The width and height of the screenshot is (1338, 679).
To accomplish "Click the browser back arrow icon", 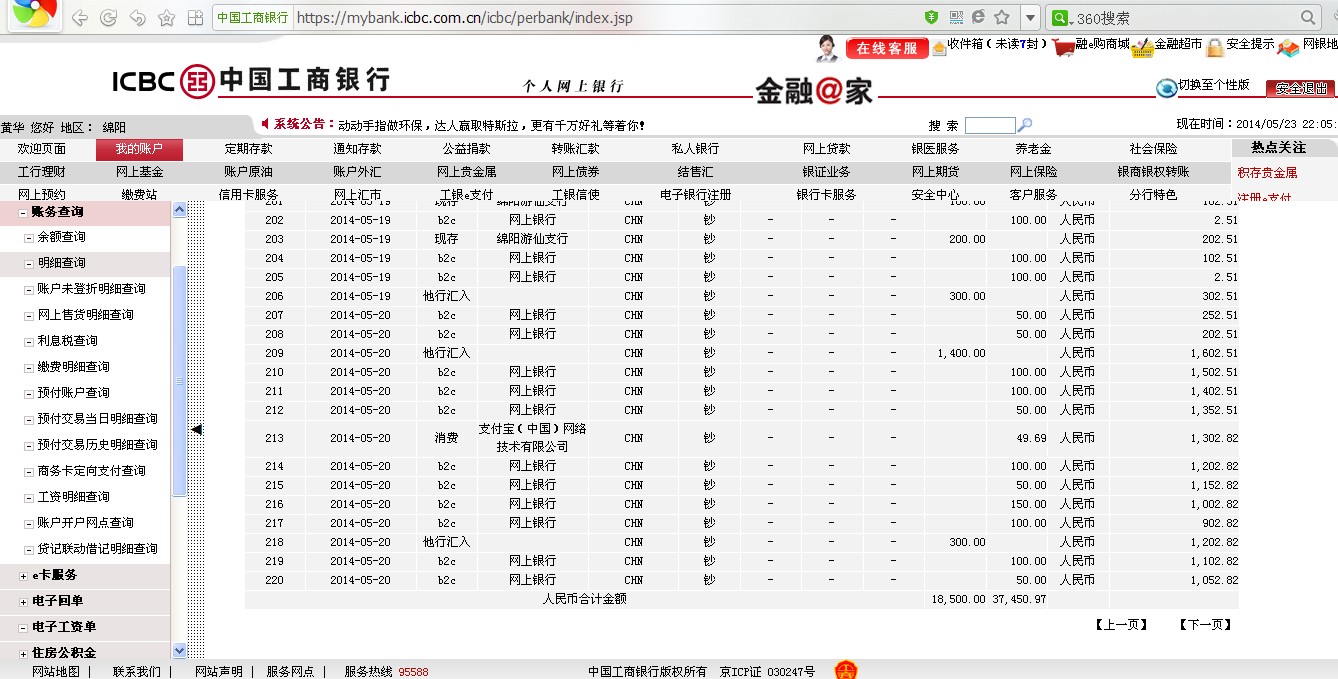I will pos(80,18).
